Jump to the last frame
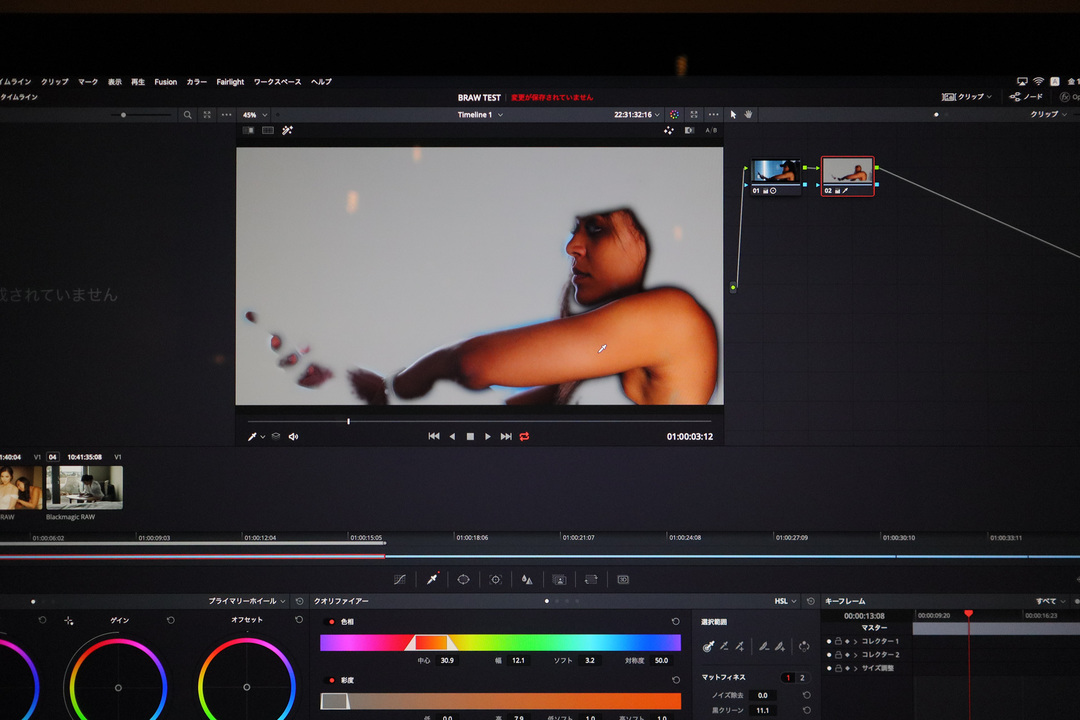 tap(506, 437)
